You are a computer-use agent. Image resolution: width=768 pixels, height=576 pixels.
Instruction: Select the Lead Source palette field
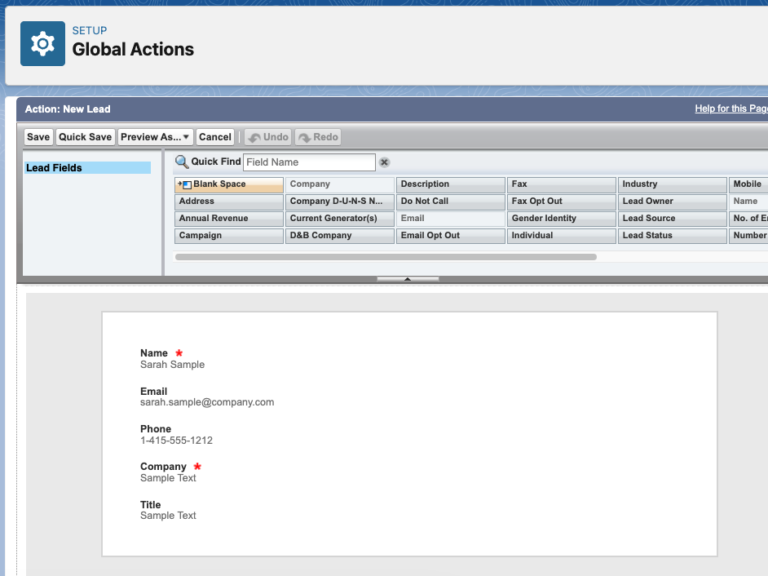click(x=672, y=218)
